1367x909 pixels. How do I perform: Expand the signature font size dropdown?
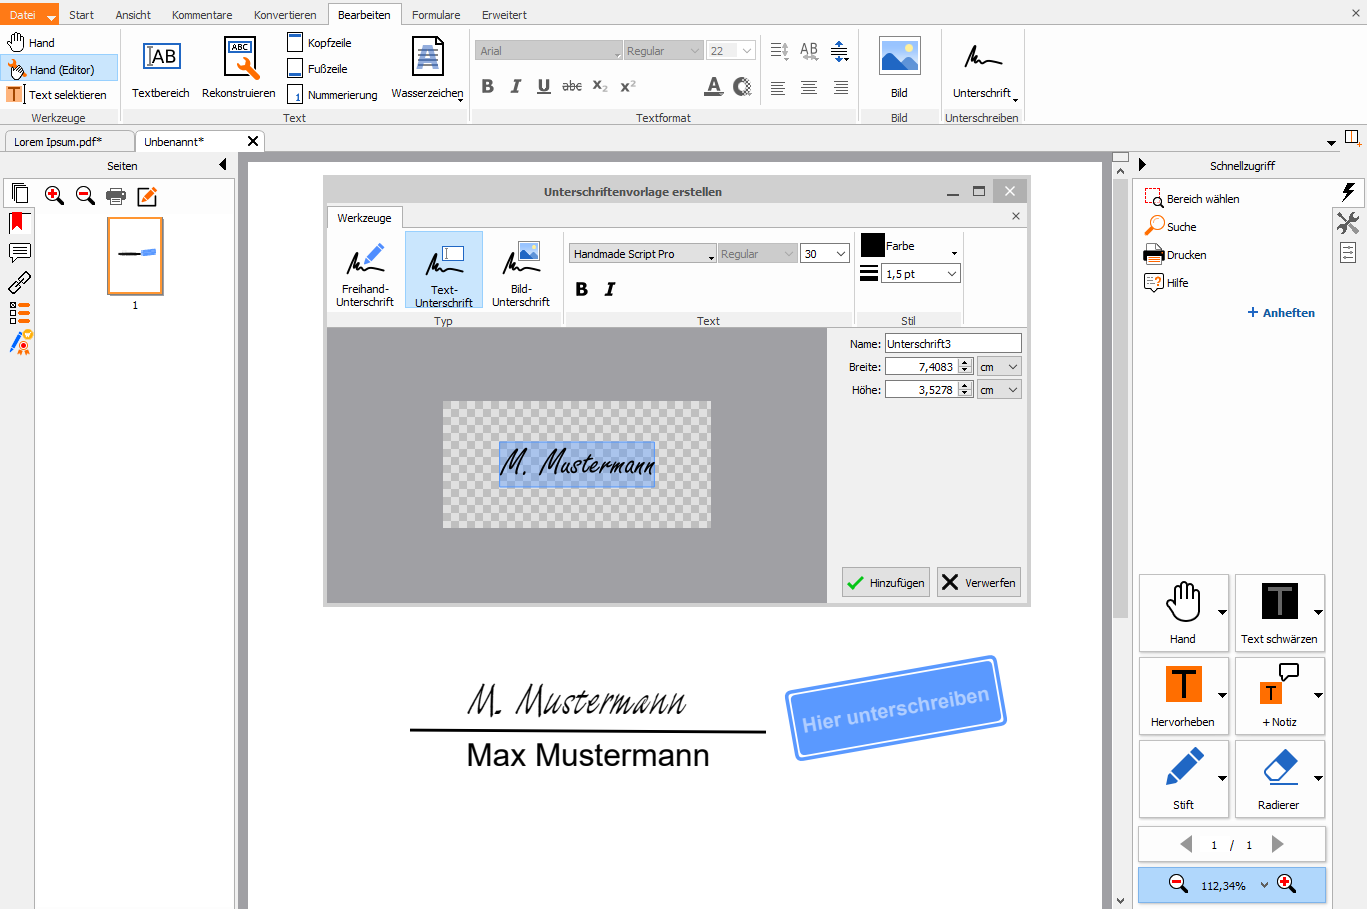click(x=840, y=254)
